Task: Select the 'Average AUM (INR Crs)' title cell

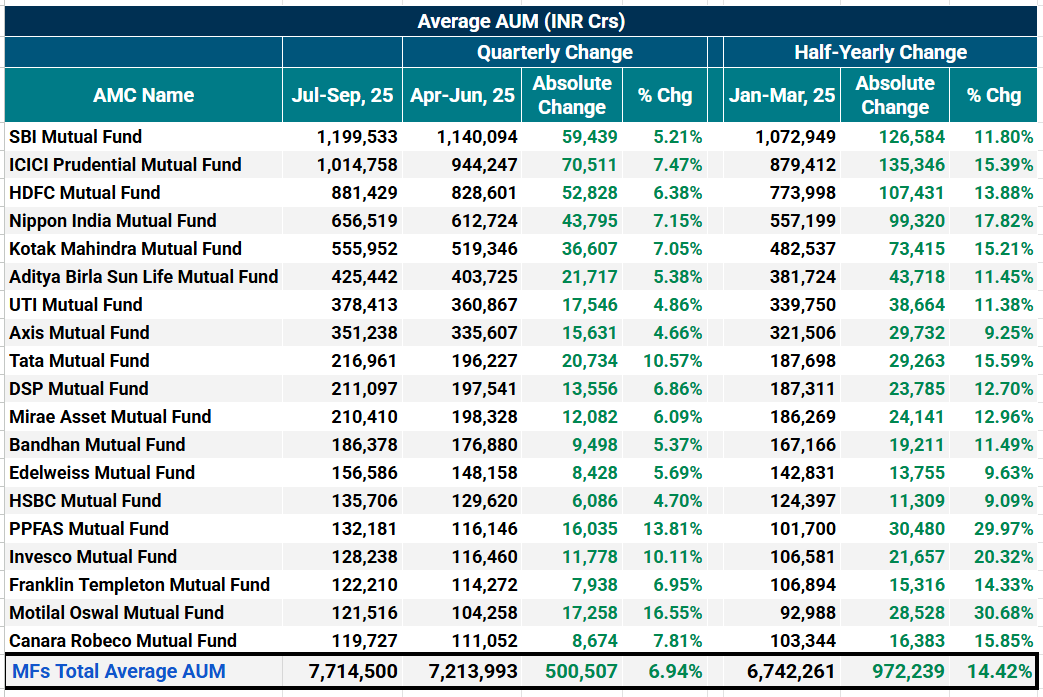Action: (521, 21)
